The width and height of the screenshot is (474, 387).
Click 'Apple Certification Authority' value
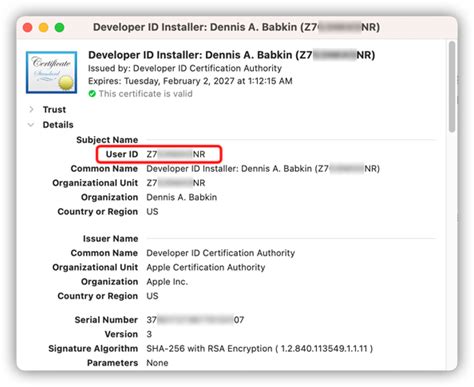click(206, 267)
